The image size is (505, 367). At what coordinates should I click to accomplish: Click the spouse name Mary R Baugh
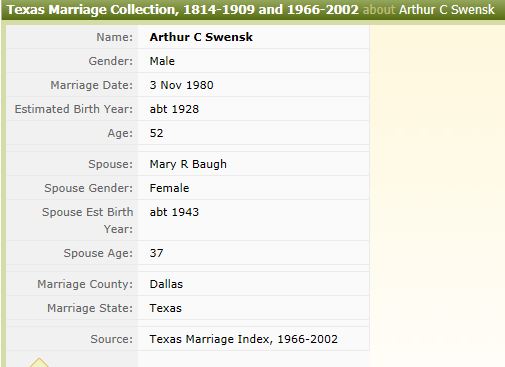click(x=188, y=164)
